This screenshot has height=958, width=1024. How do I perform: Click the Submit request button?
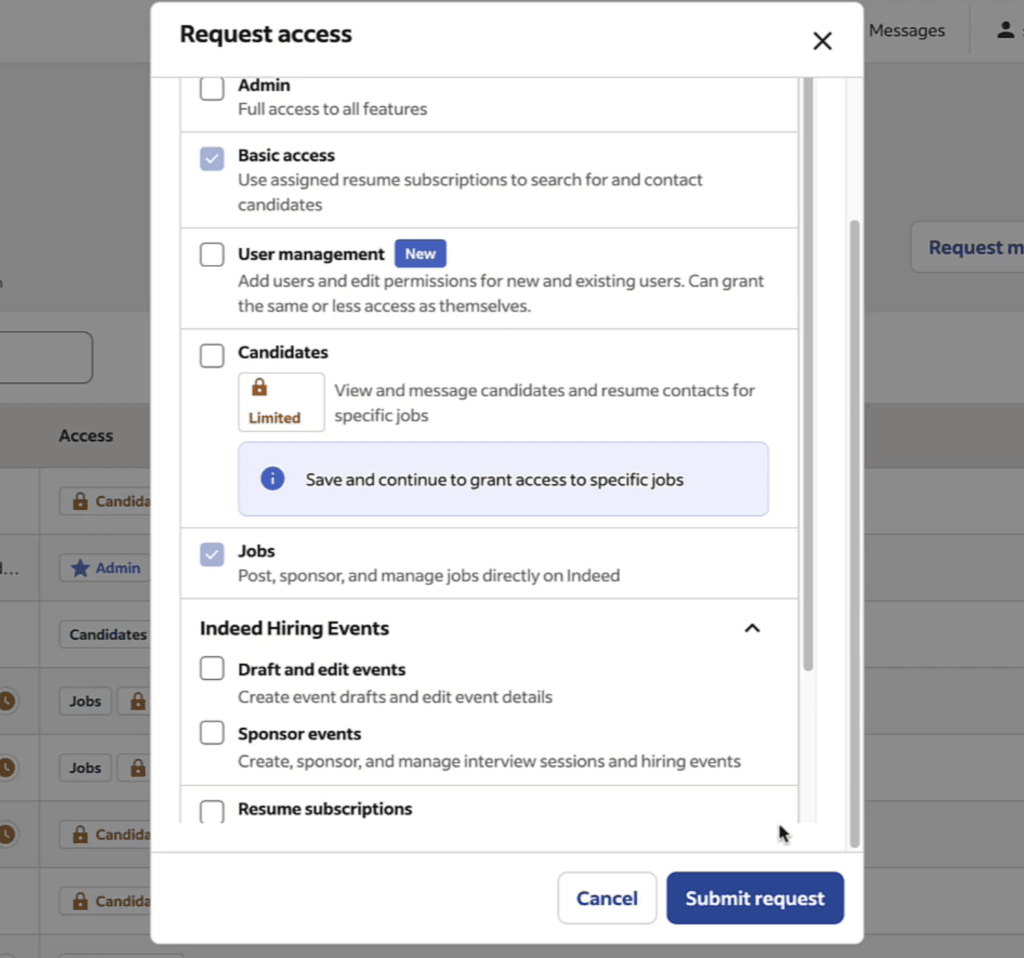755,898
